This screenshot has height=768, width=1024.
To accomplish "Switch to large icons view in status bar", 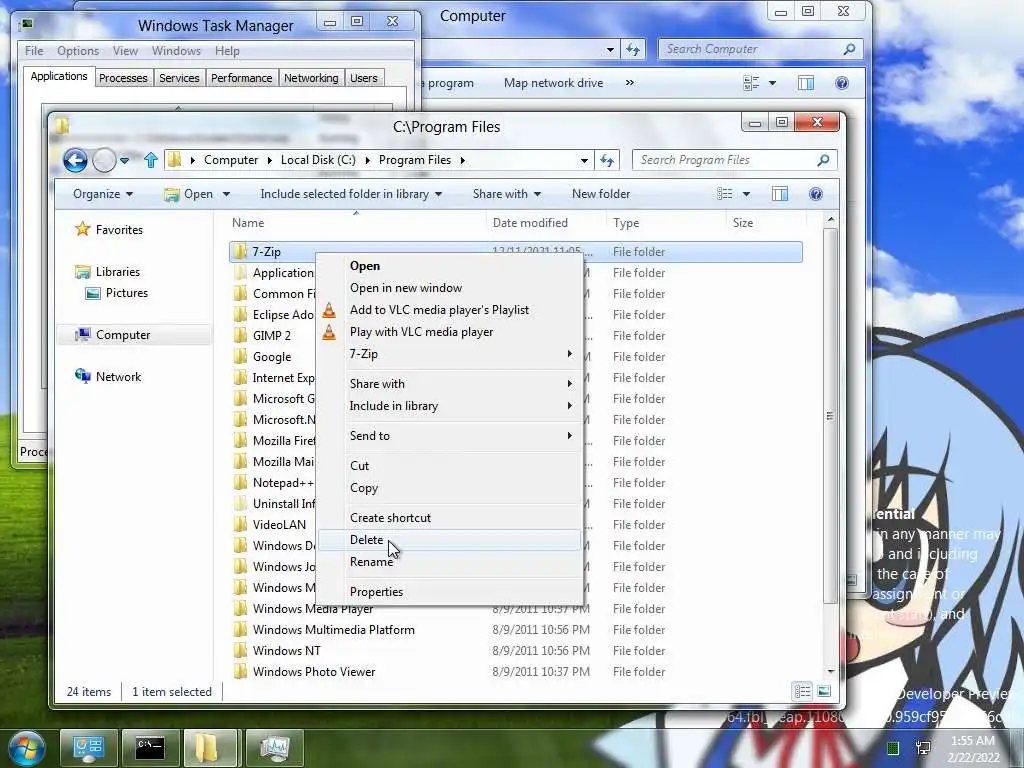I will tap(824, 691).
